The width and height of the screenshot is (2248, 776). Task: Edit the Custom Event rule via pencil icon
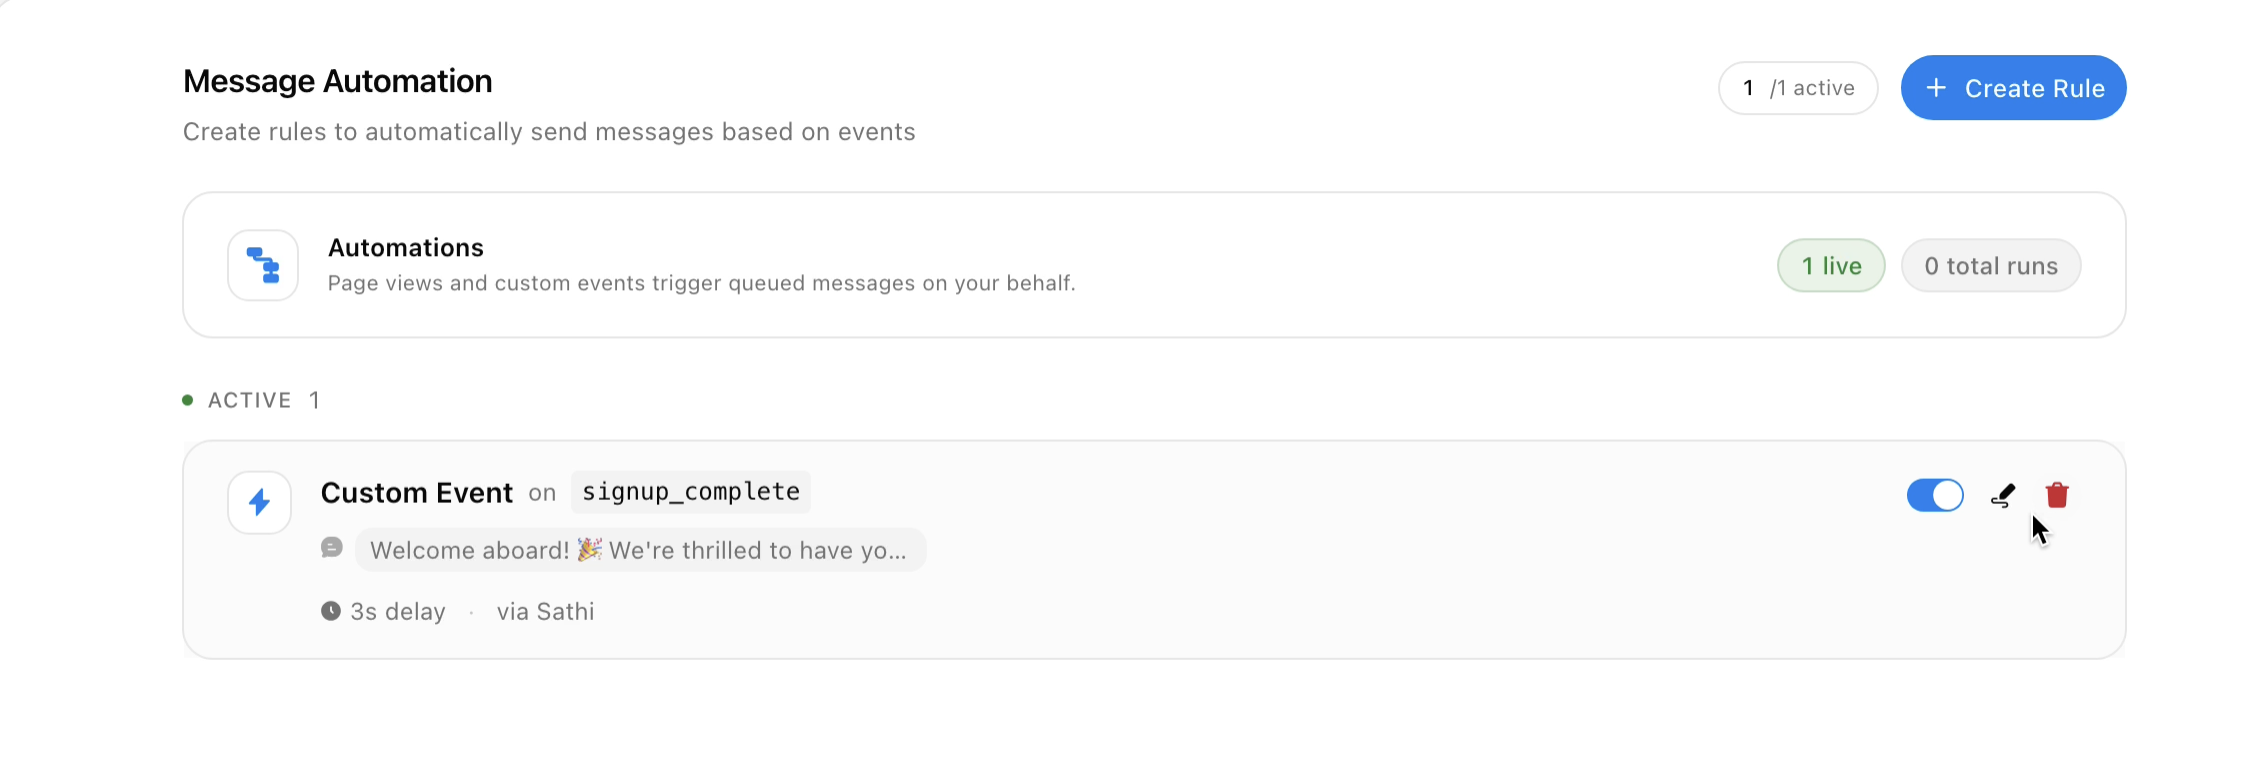(2003, 495)
